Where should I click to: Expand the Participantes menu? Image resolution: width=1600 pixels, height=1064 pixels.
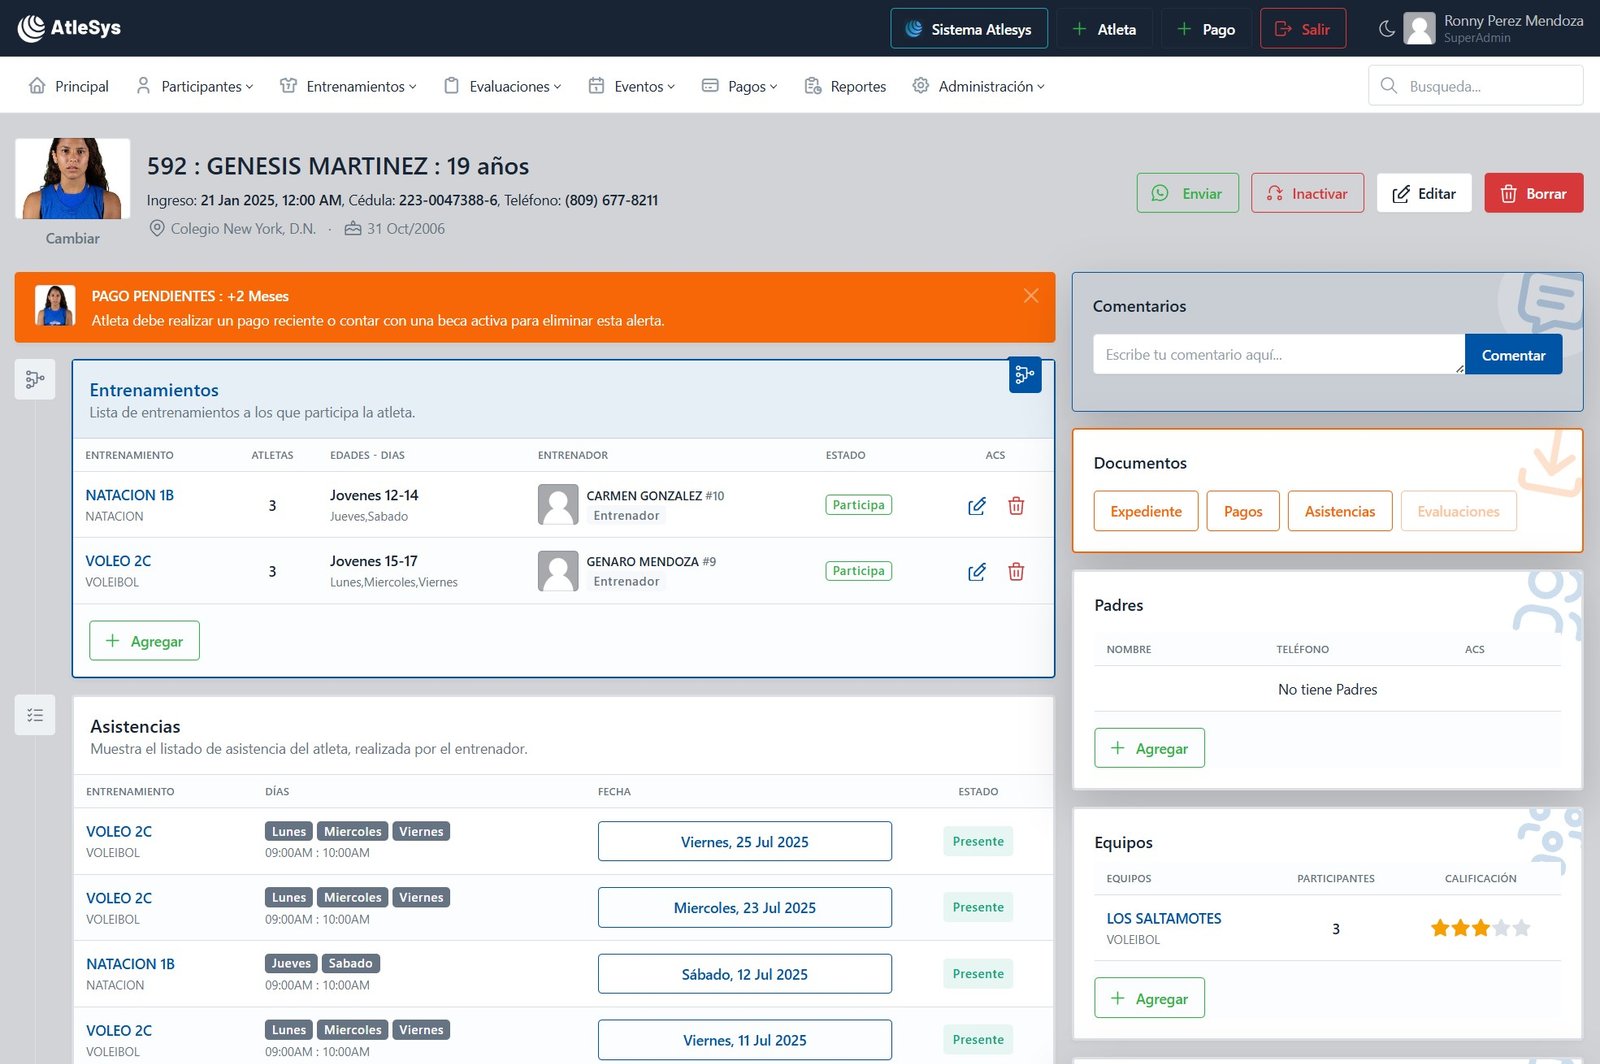[x=195, y=86]
